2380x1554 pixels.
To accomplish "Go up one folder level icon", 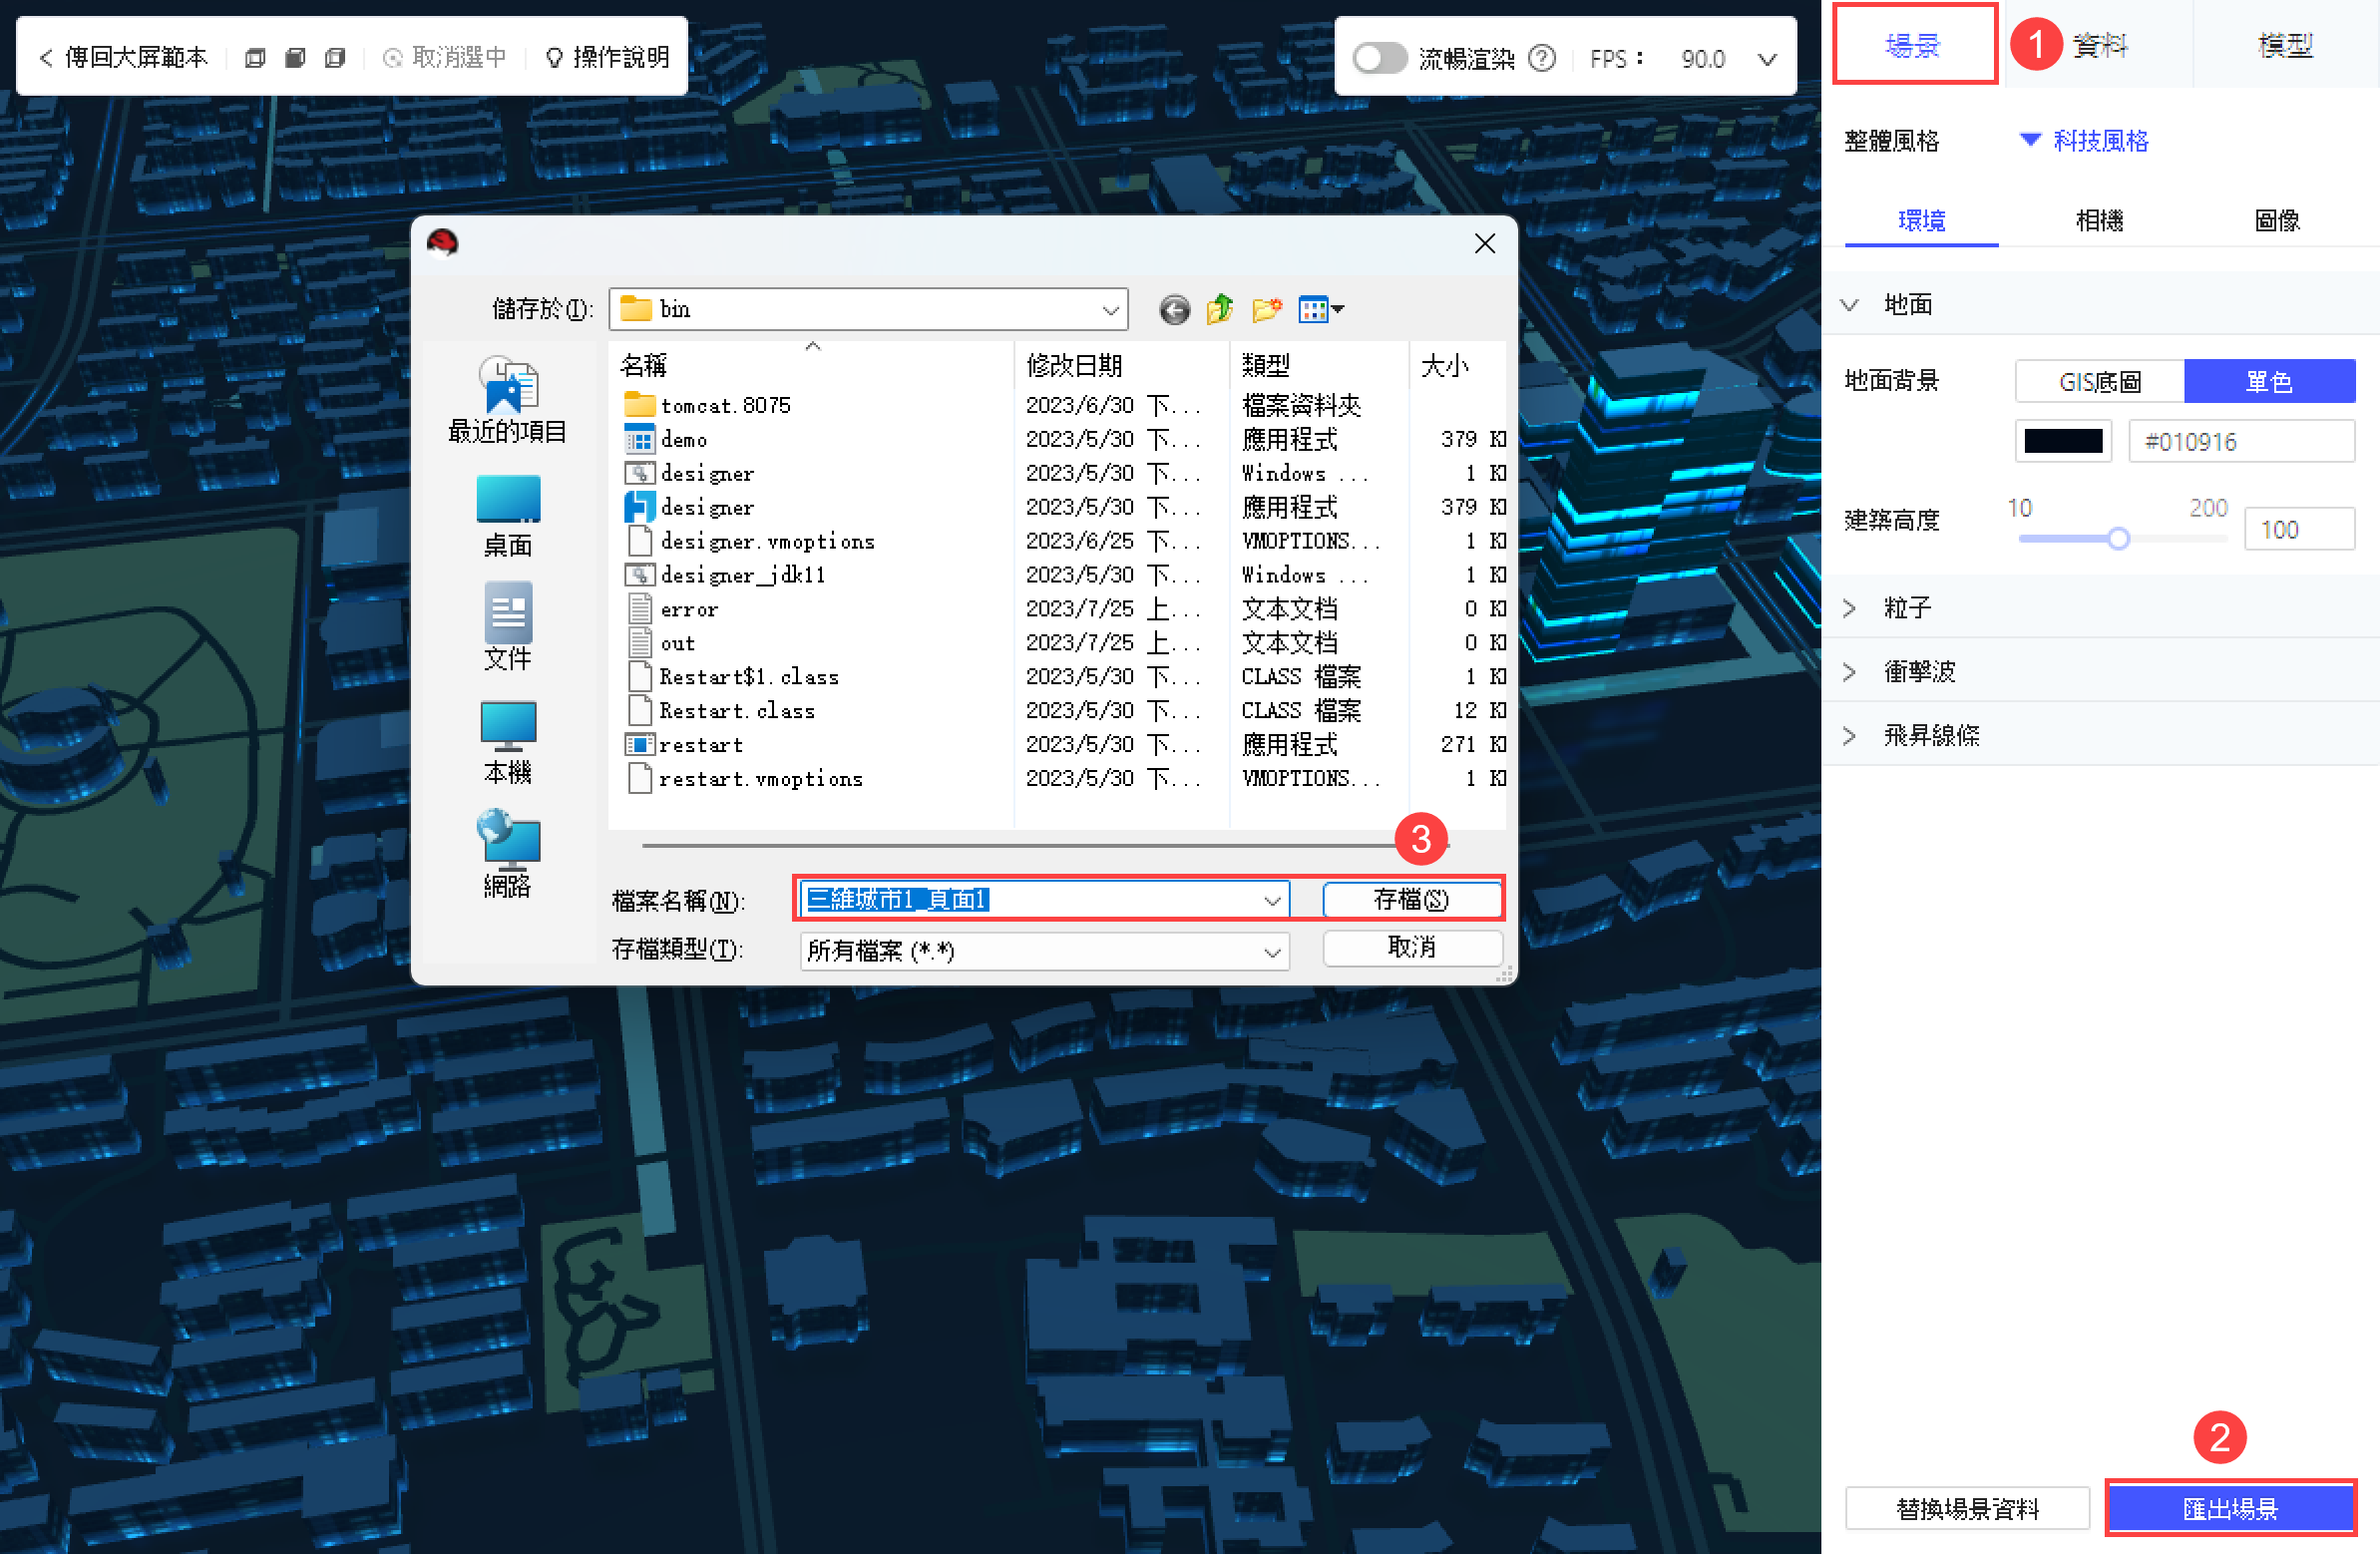I will point(1220,310).
